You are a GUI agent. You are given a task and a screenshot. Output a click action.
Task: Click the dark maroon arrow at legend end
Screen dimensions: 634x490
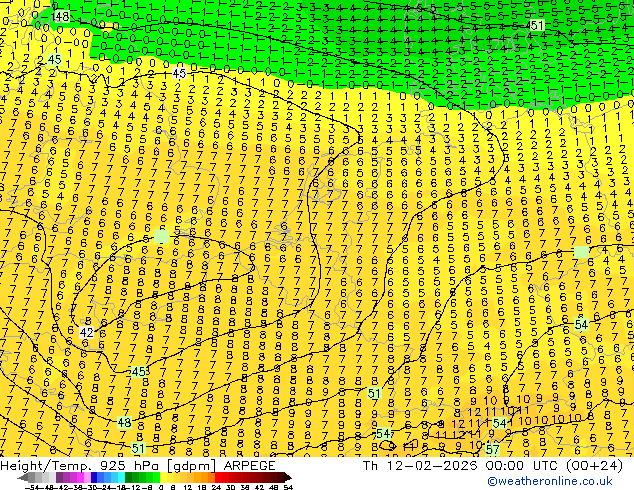click(x=288, y=477)
